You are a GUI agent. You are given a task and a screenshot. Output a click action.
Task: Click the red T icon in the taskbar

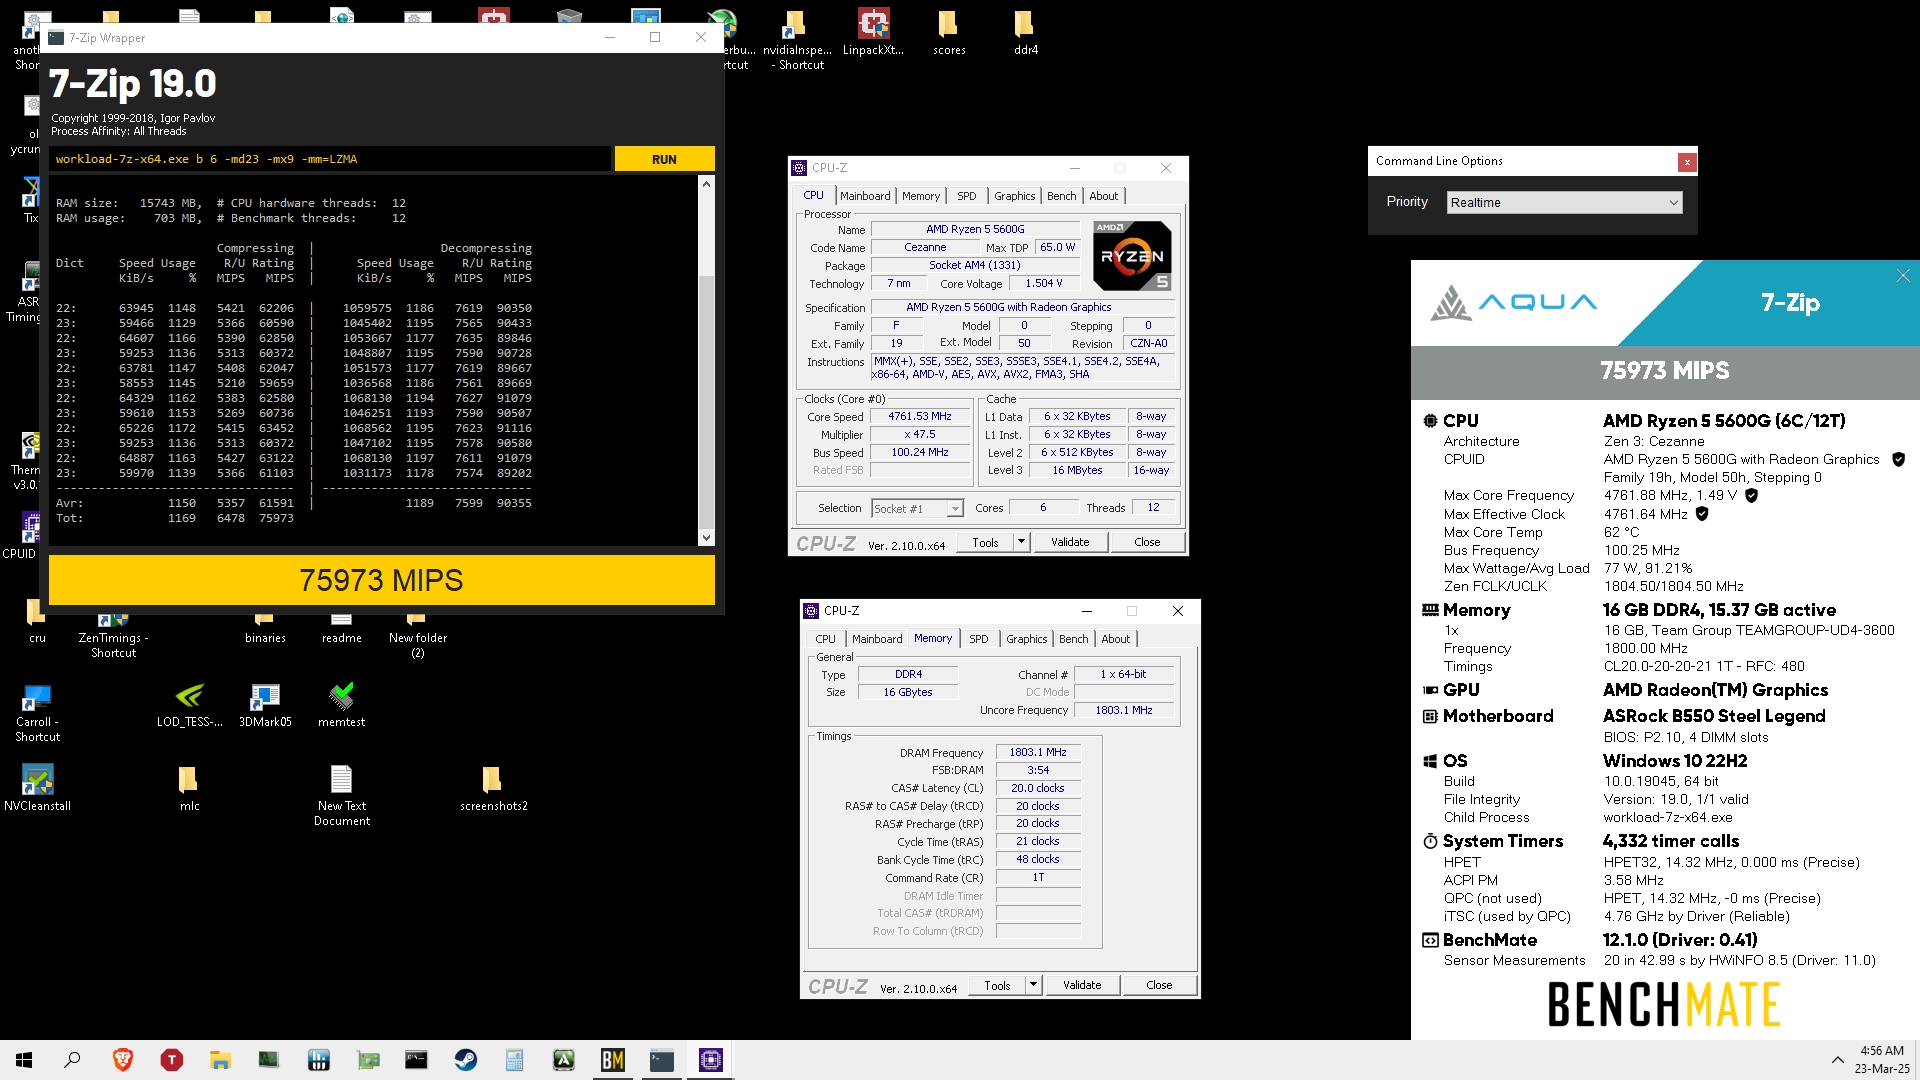click(x=171, y=1060)
